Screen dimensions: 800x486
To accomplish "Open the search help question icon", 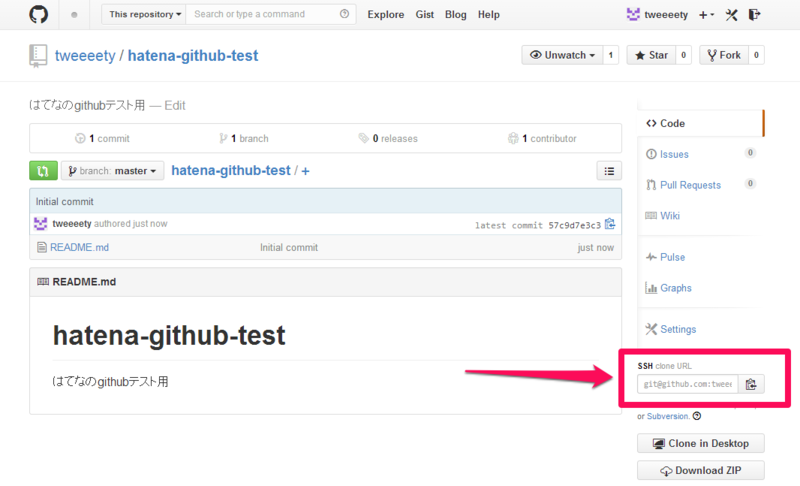I will 344,14.
